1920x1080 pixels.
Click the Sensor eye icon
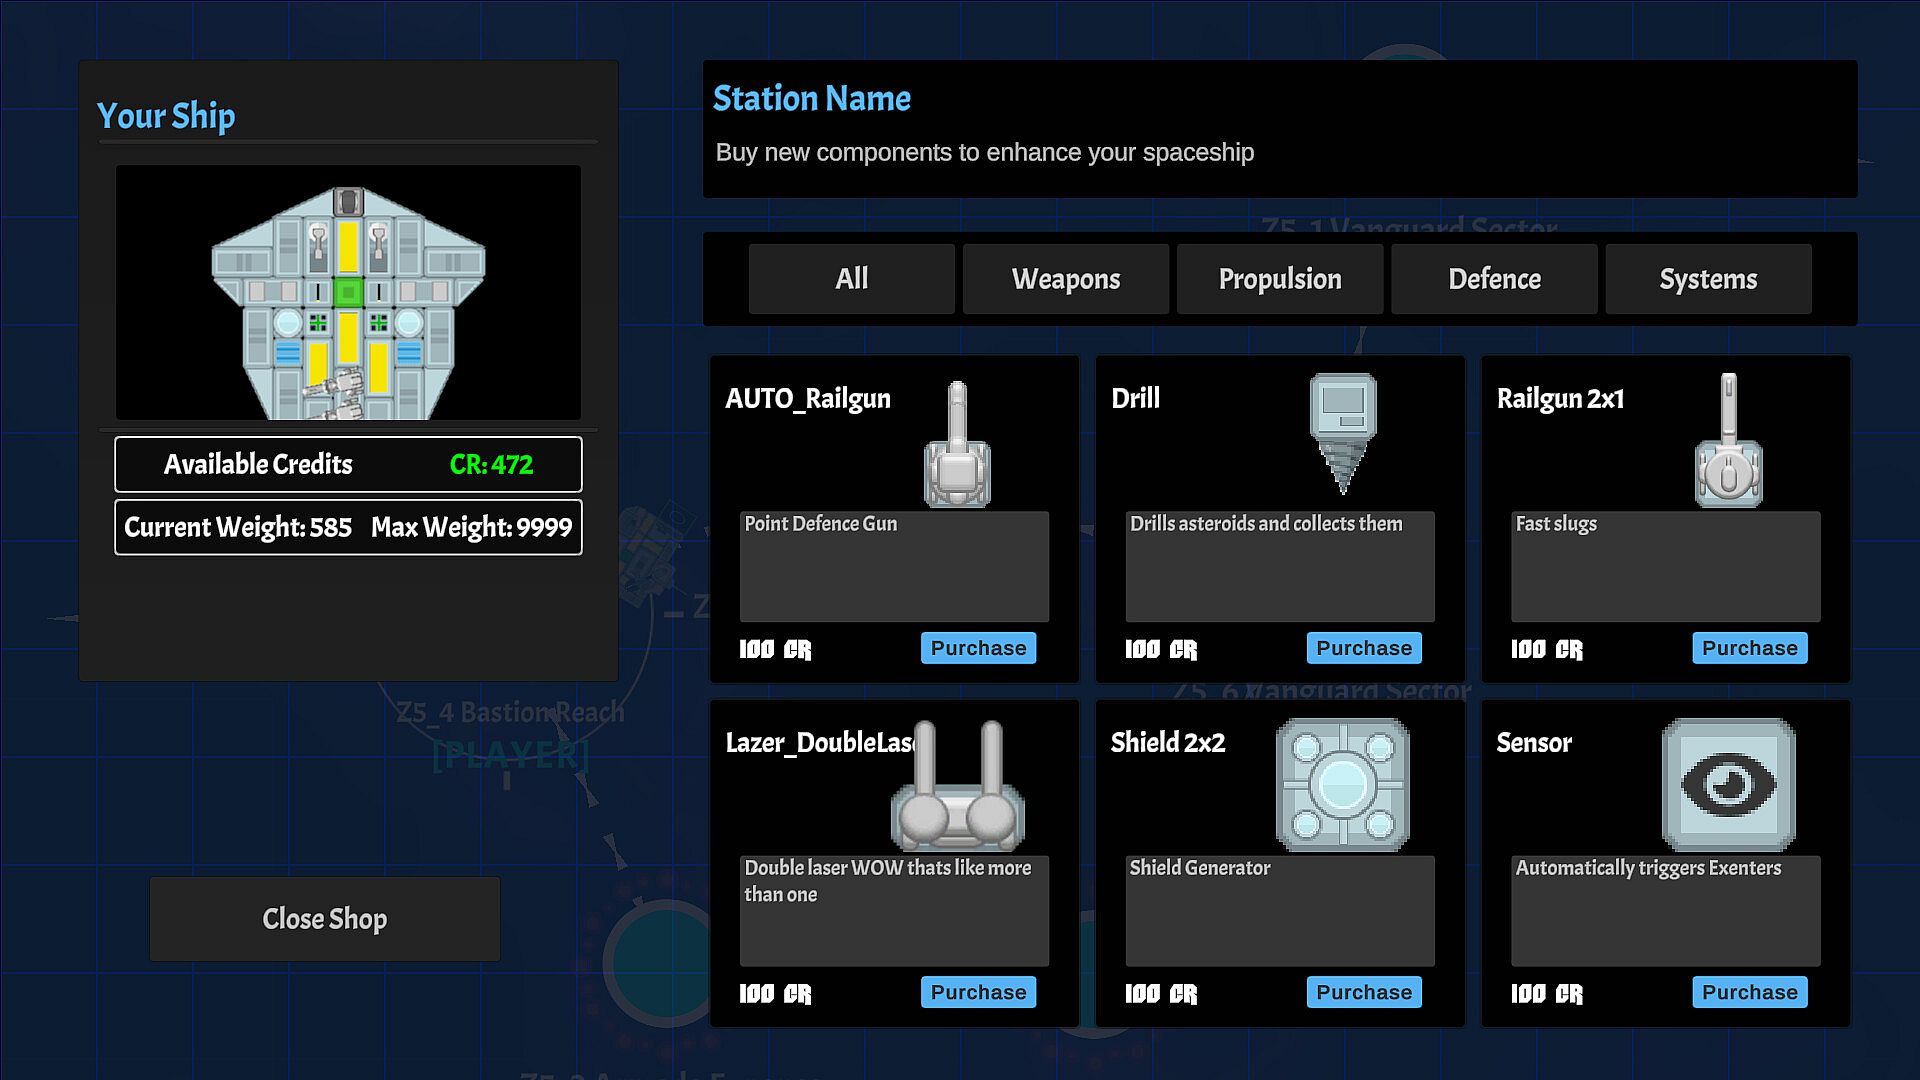click(x=1728, y=785)
